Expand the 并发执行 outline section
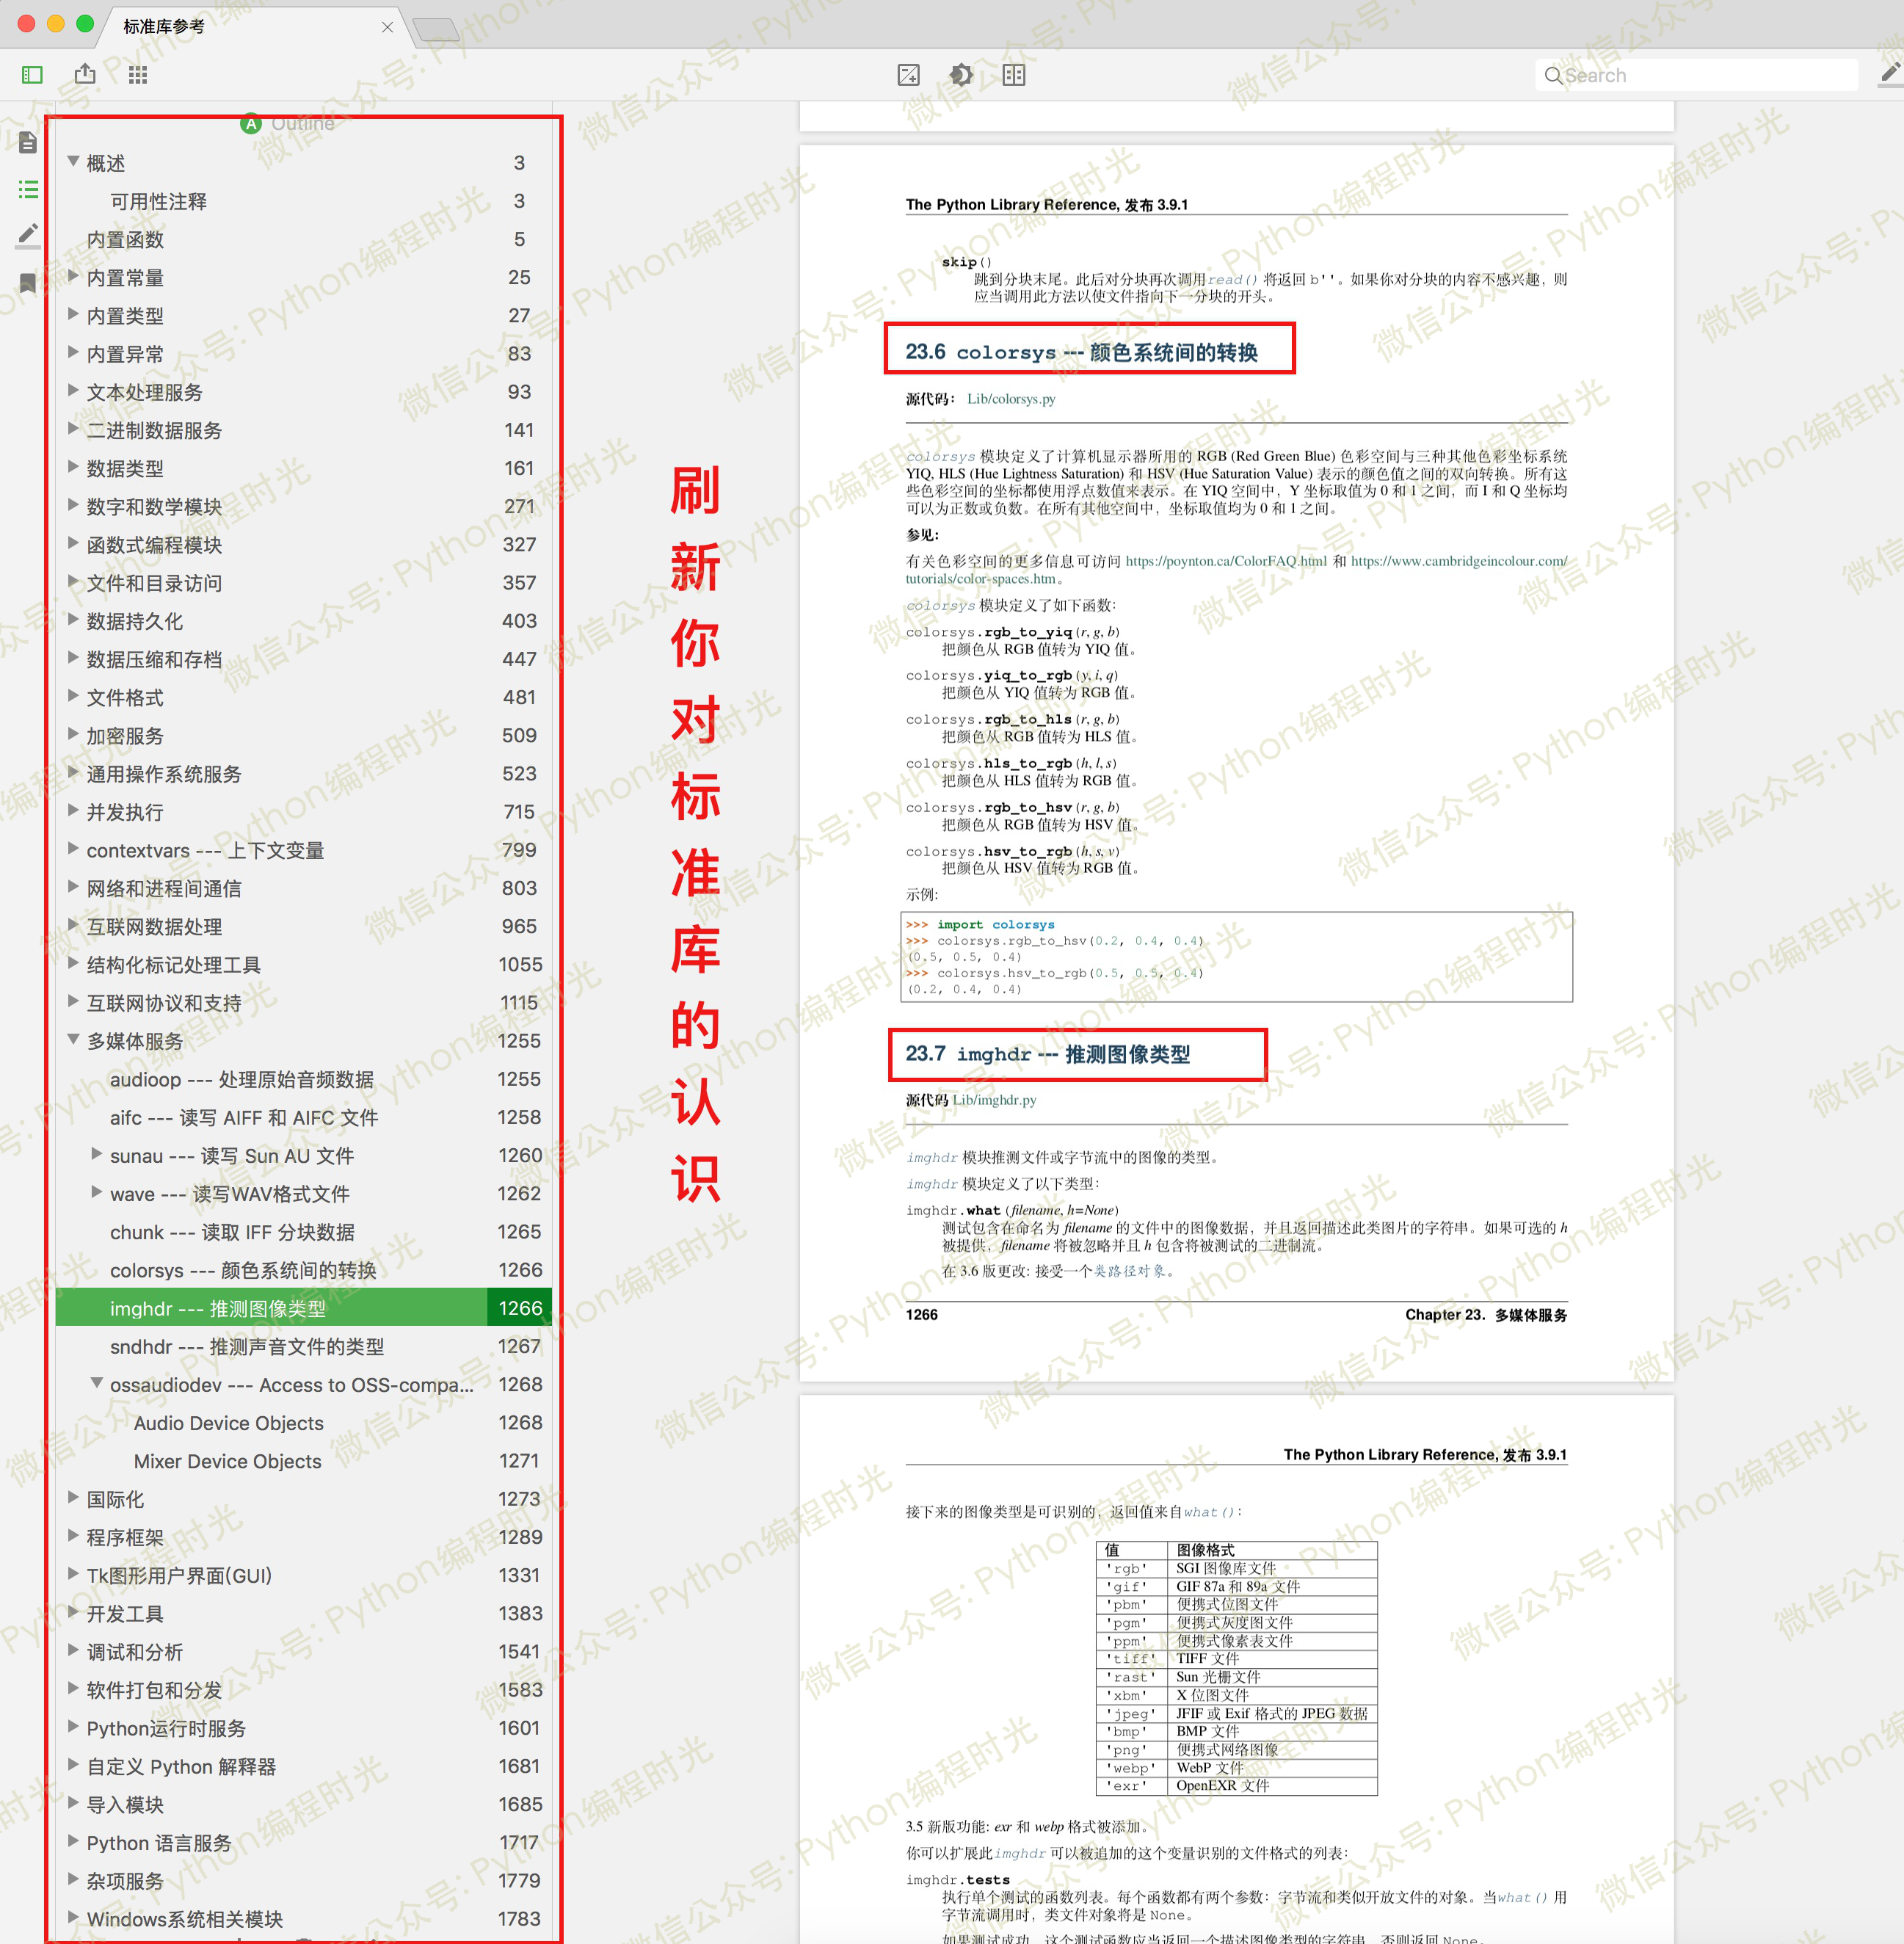This screenshot has width=1904, height=1944. 73,811
